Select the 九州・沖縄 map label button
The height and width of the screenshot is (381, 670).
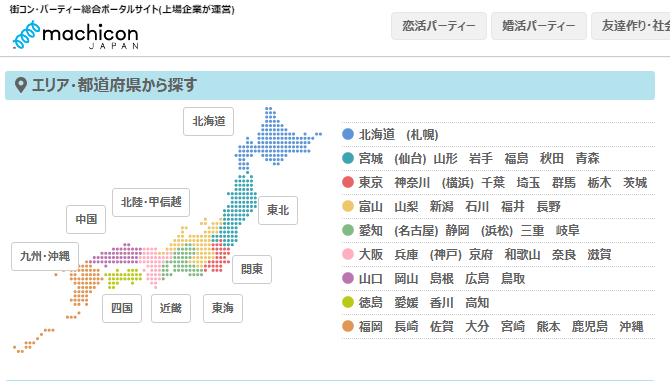45,256
